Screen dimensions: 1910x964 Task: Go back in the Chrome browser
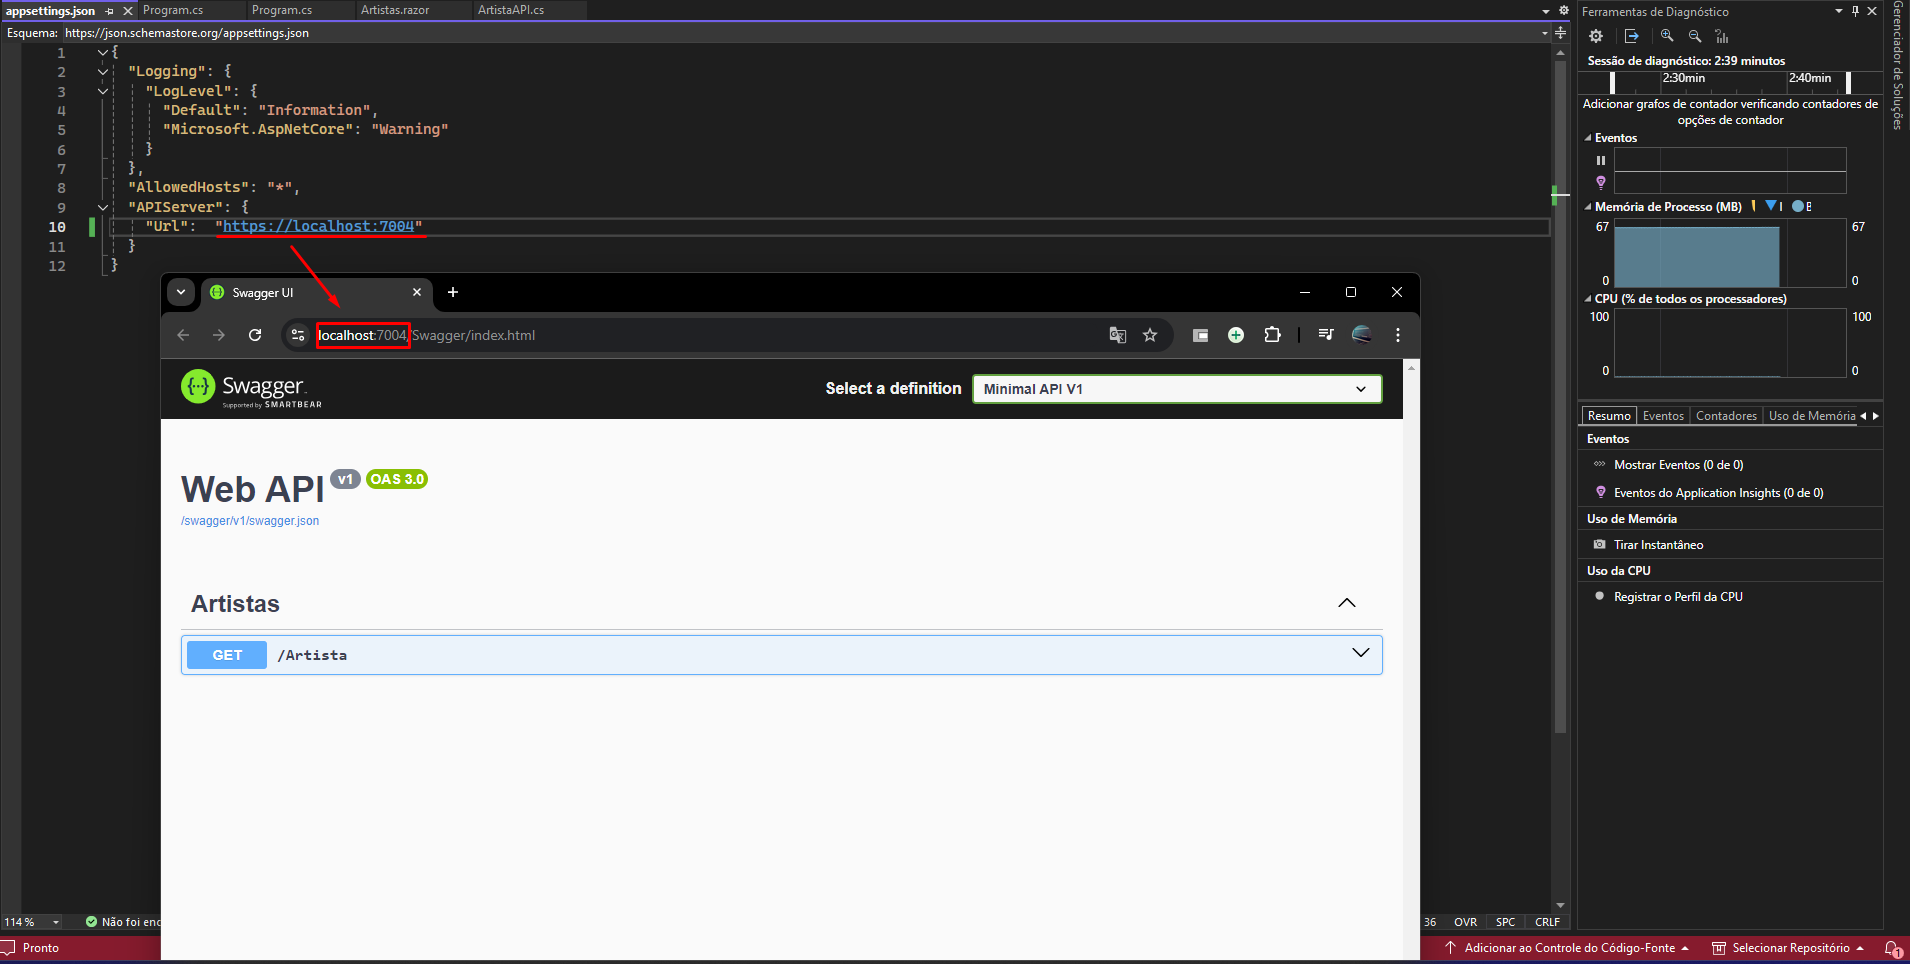tap(183, 335)
